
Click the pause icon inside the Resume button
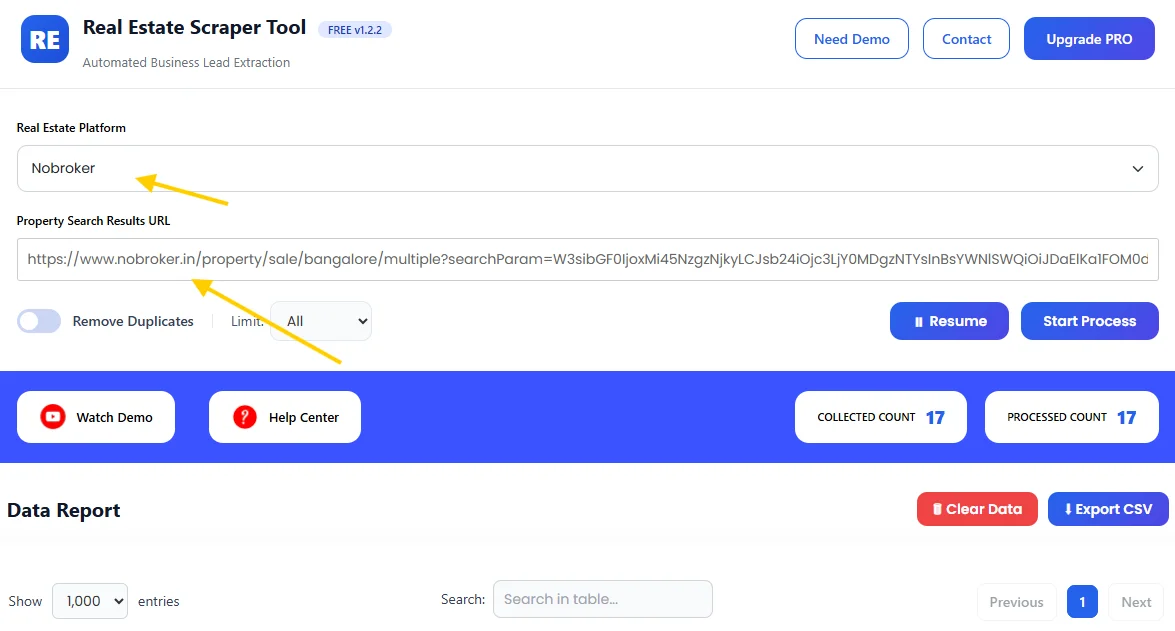pos(918,321)
